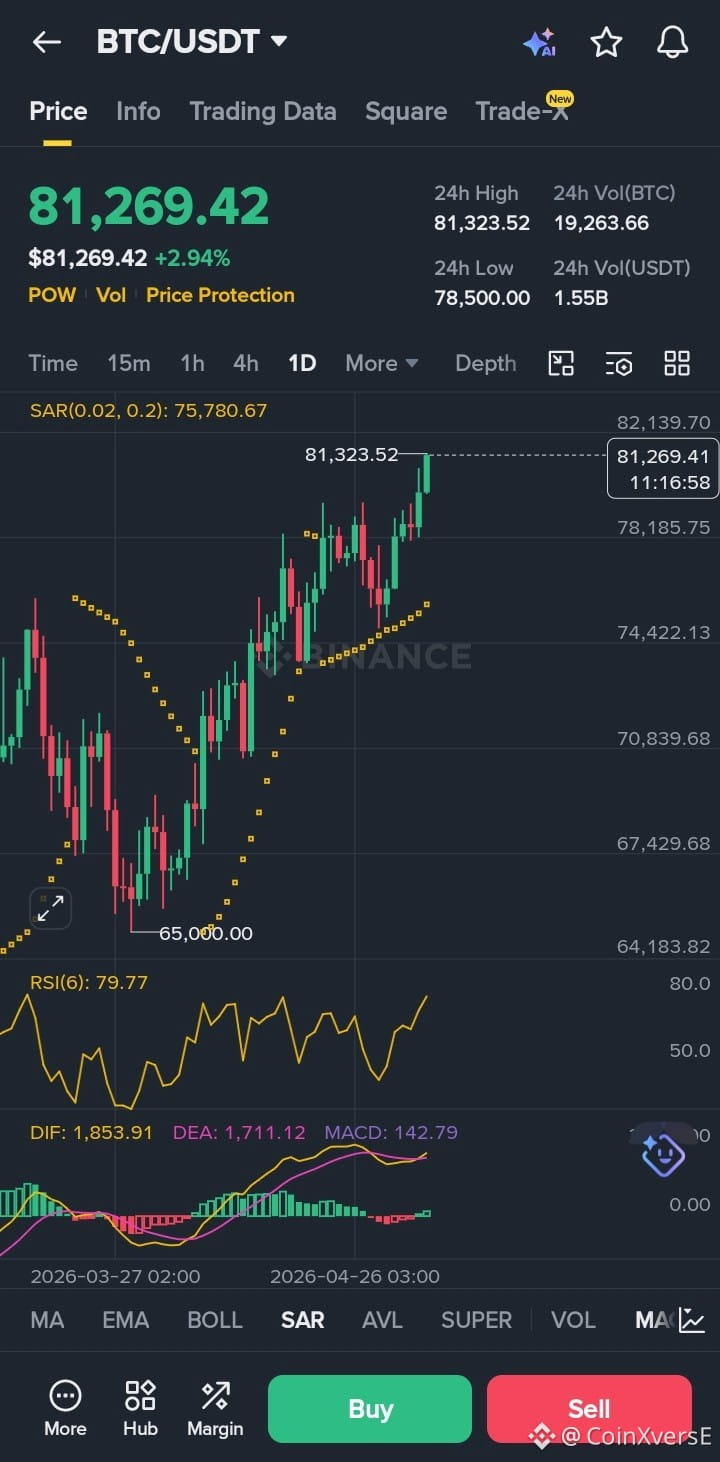This screenshot has width=720, height=1462.
Task: Add BTC/USDT to favorites with star
Action: 606,42
